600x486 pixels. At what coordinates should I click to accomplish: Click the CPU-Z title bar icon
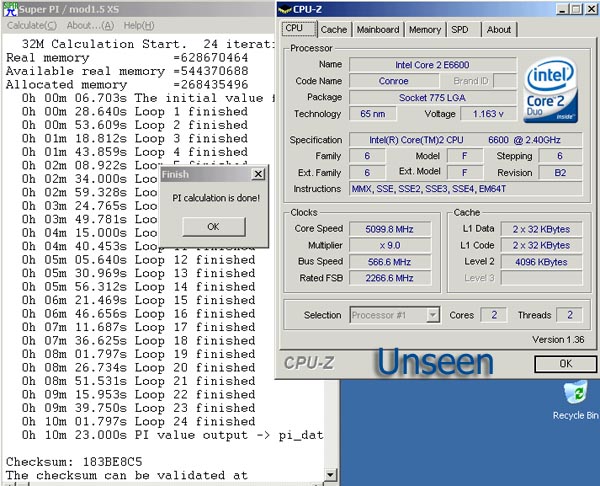tap(285, 10)
